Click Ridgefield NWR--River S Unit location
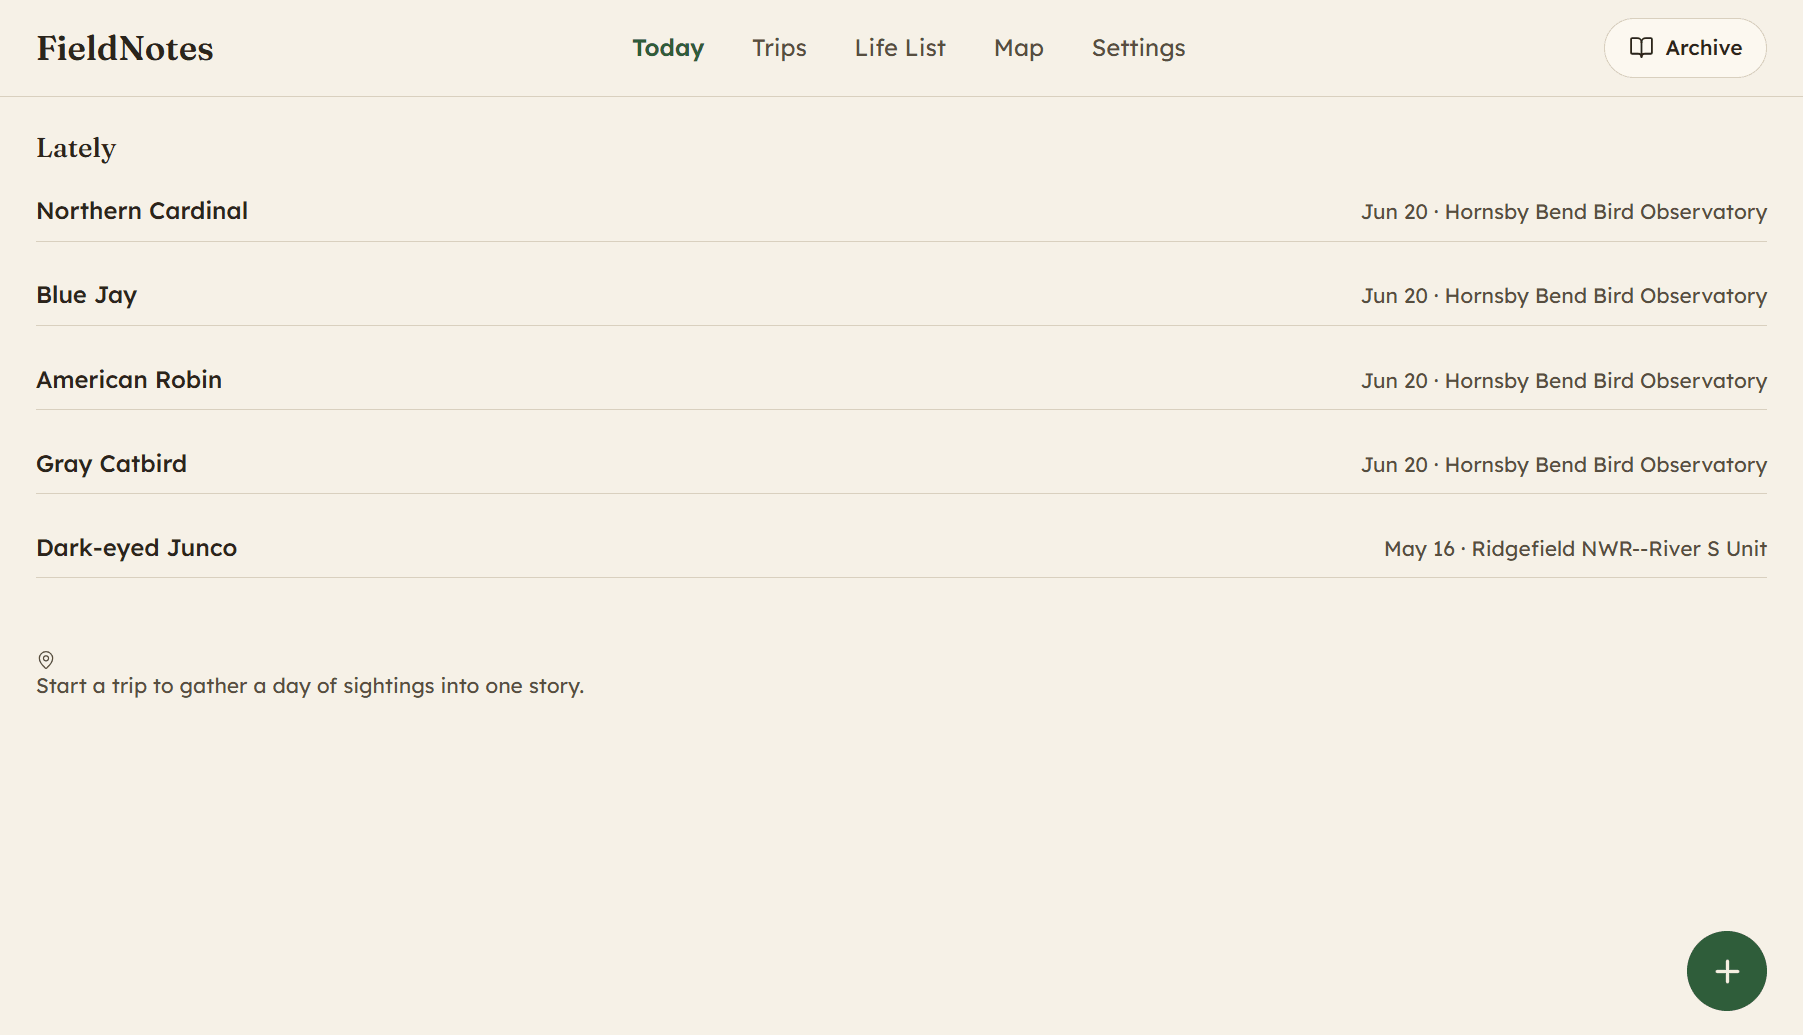Viewport: 1803px width, 1035px height. (x=1619, y=549)
